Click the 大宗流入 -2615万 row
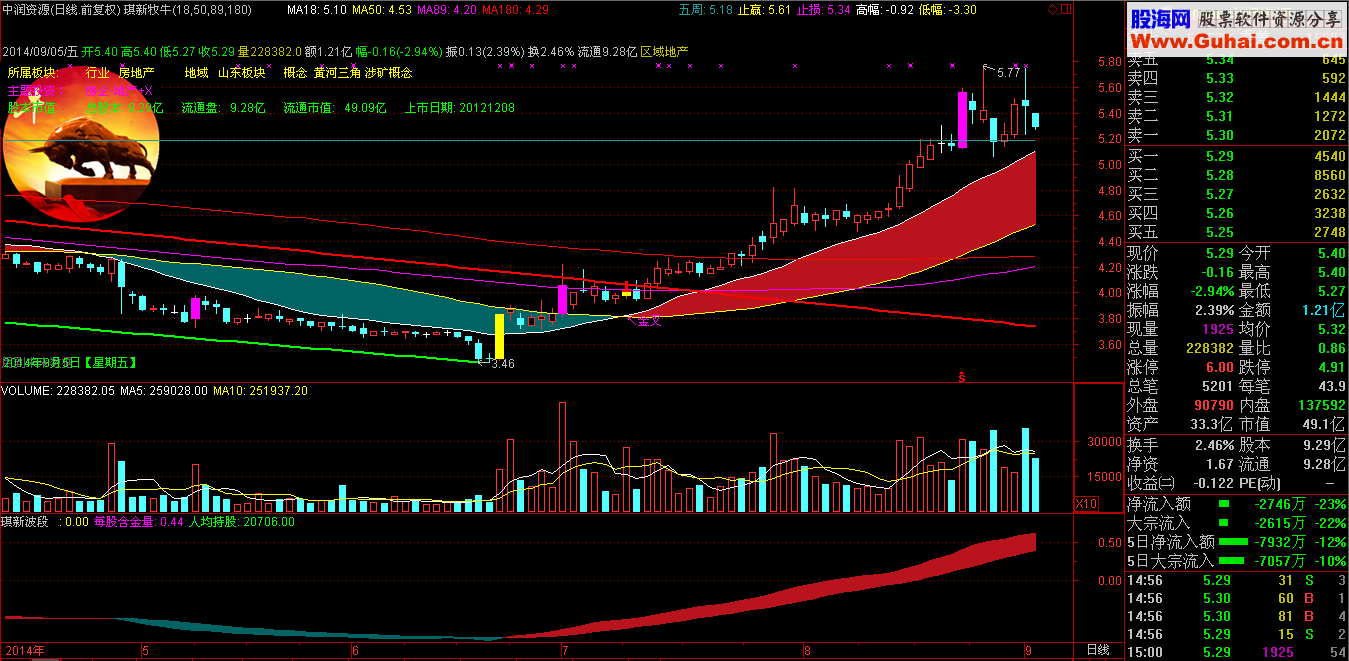 (1236, 522)
